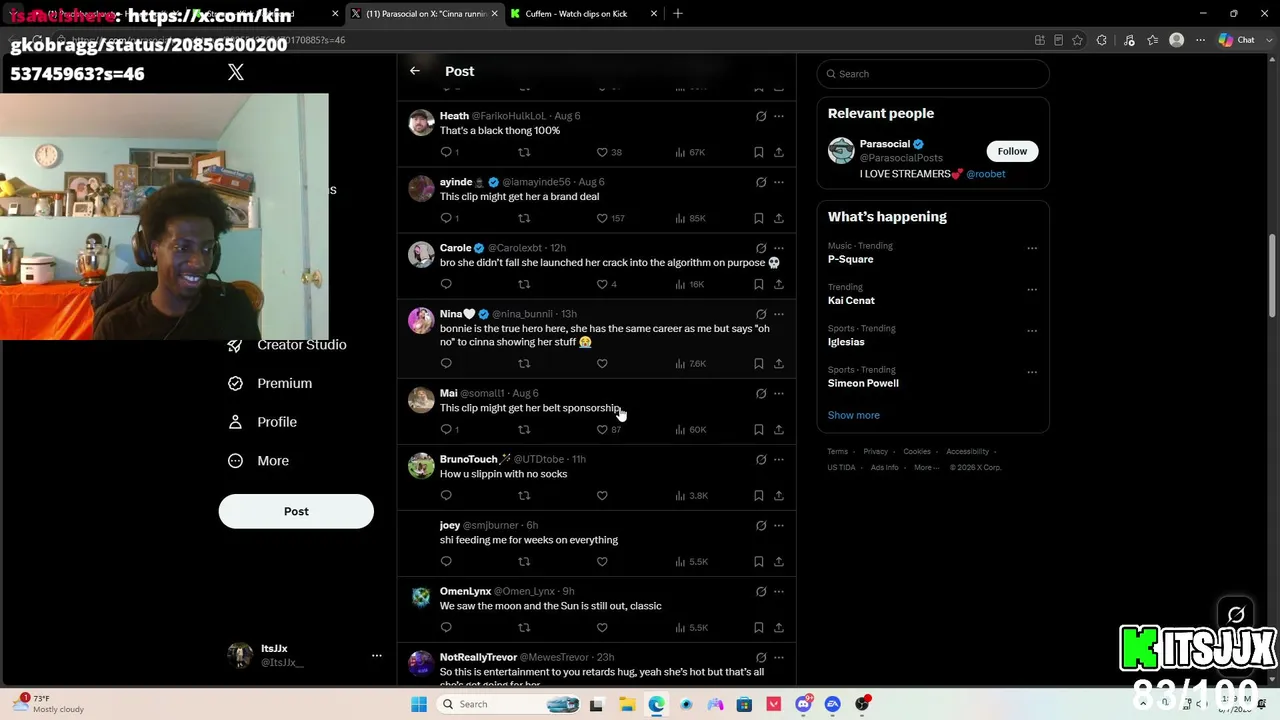This screenshot has height=720, width=1280.
Task: Open Show more under What's happening
Action: [x=854, y=415]
